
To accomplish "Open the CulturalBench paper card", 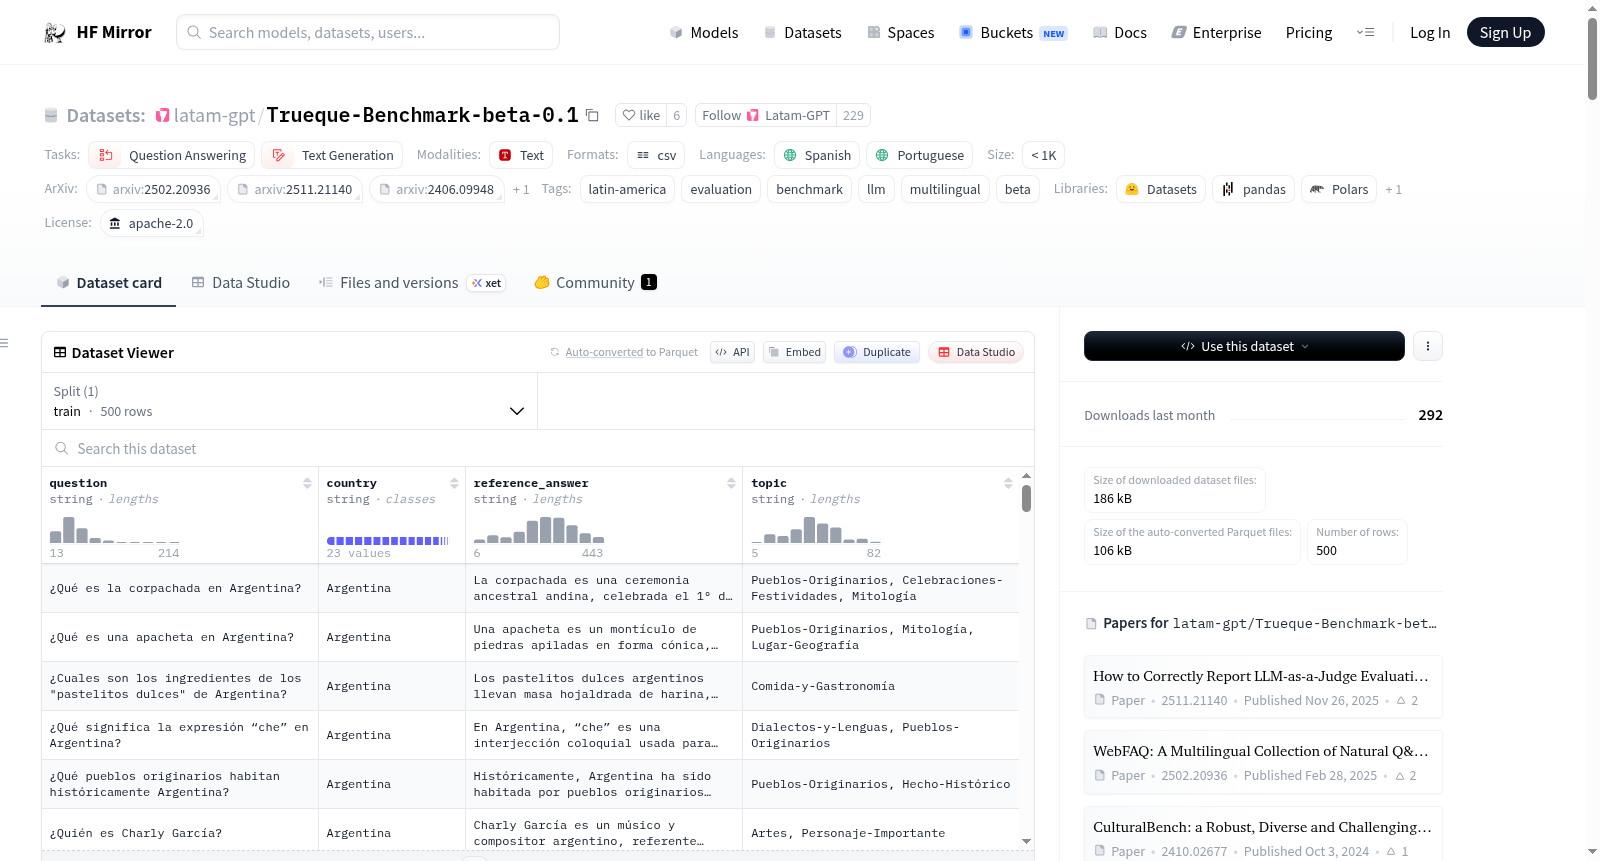I will point(1263,835).
